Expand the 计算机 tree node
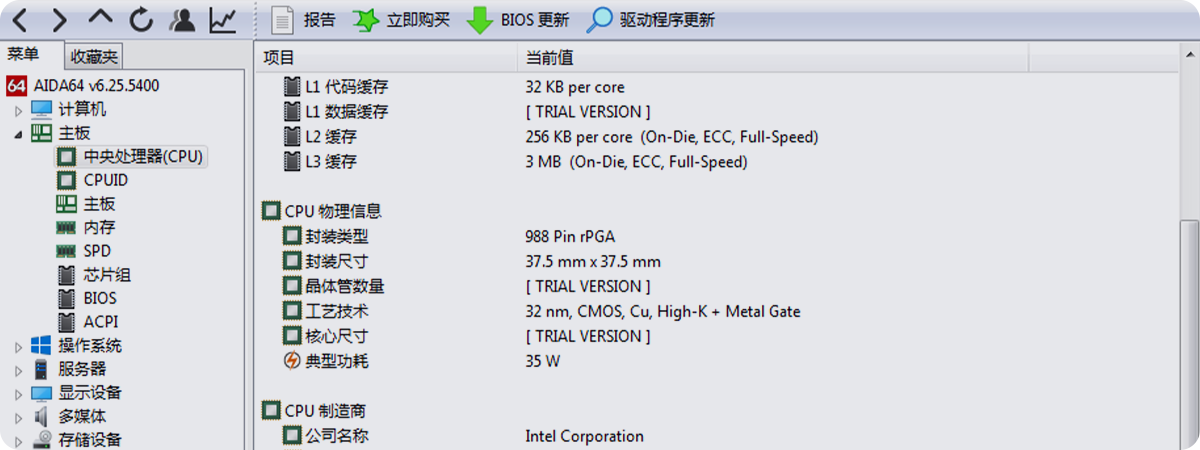Viewport: 1200px width, 450px height. coord(18,110)
